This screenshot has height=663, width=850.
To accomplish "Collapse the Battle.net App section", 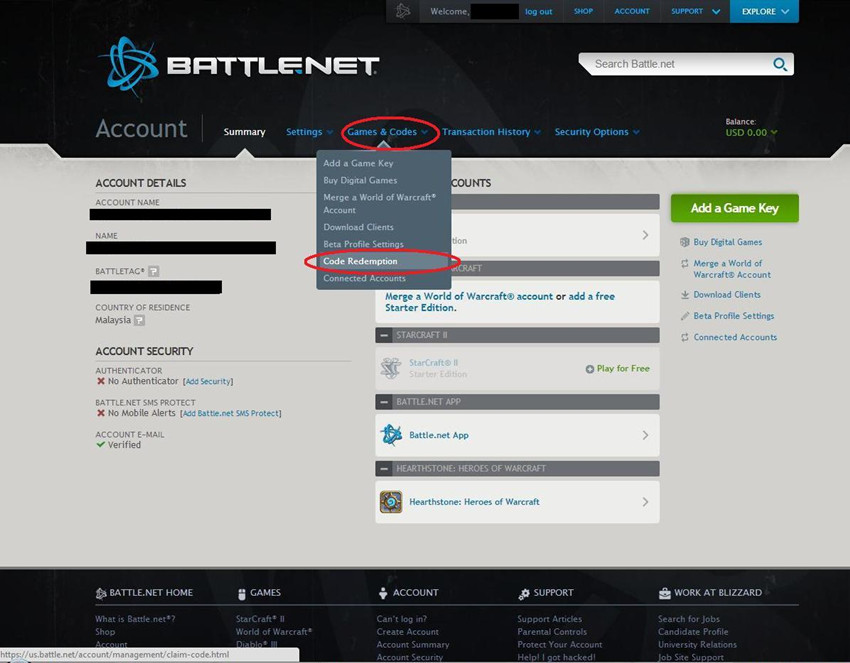I will click(384, 402).
